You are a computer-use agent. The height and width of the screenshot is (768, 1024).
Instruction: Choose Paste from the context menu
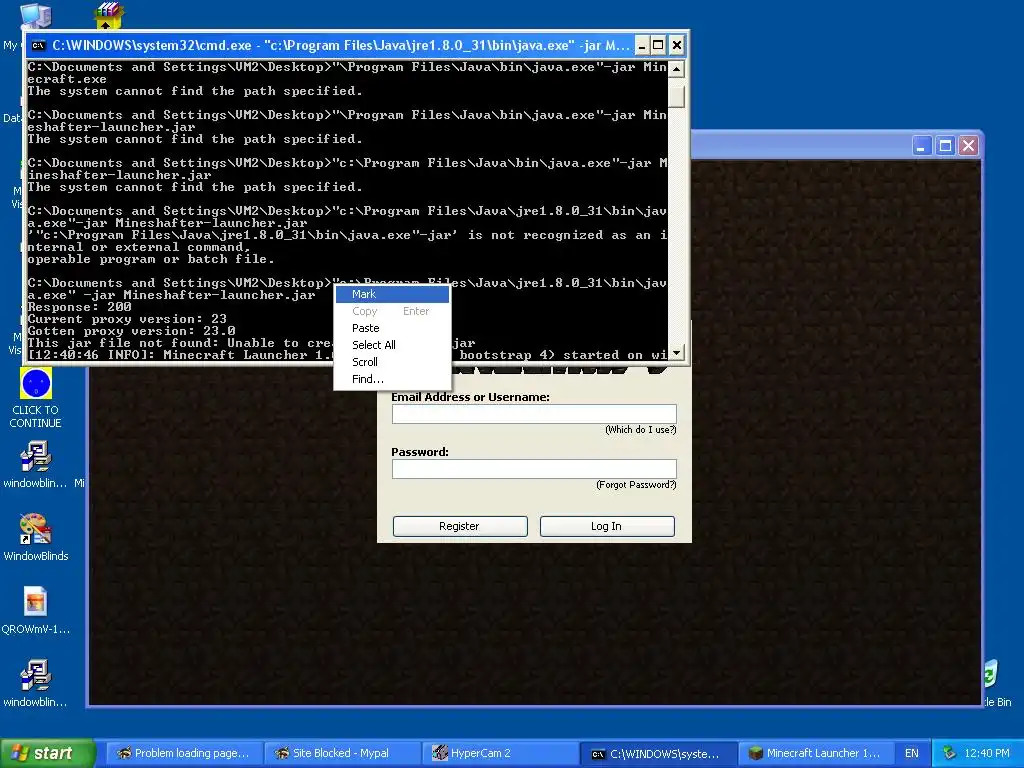tap(392, 328)
